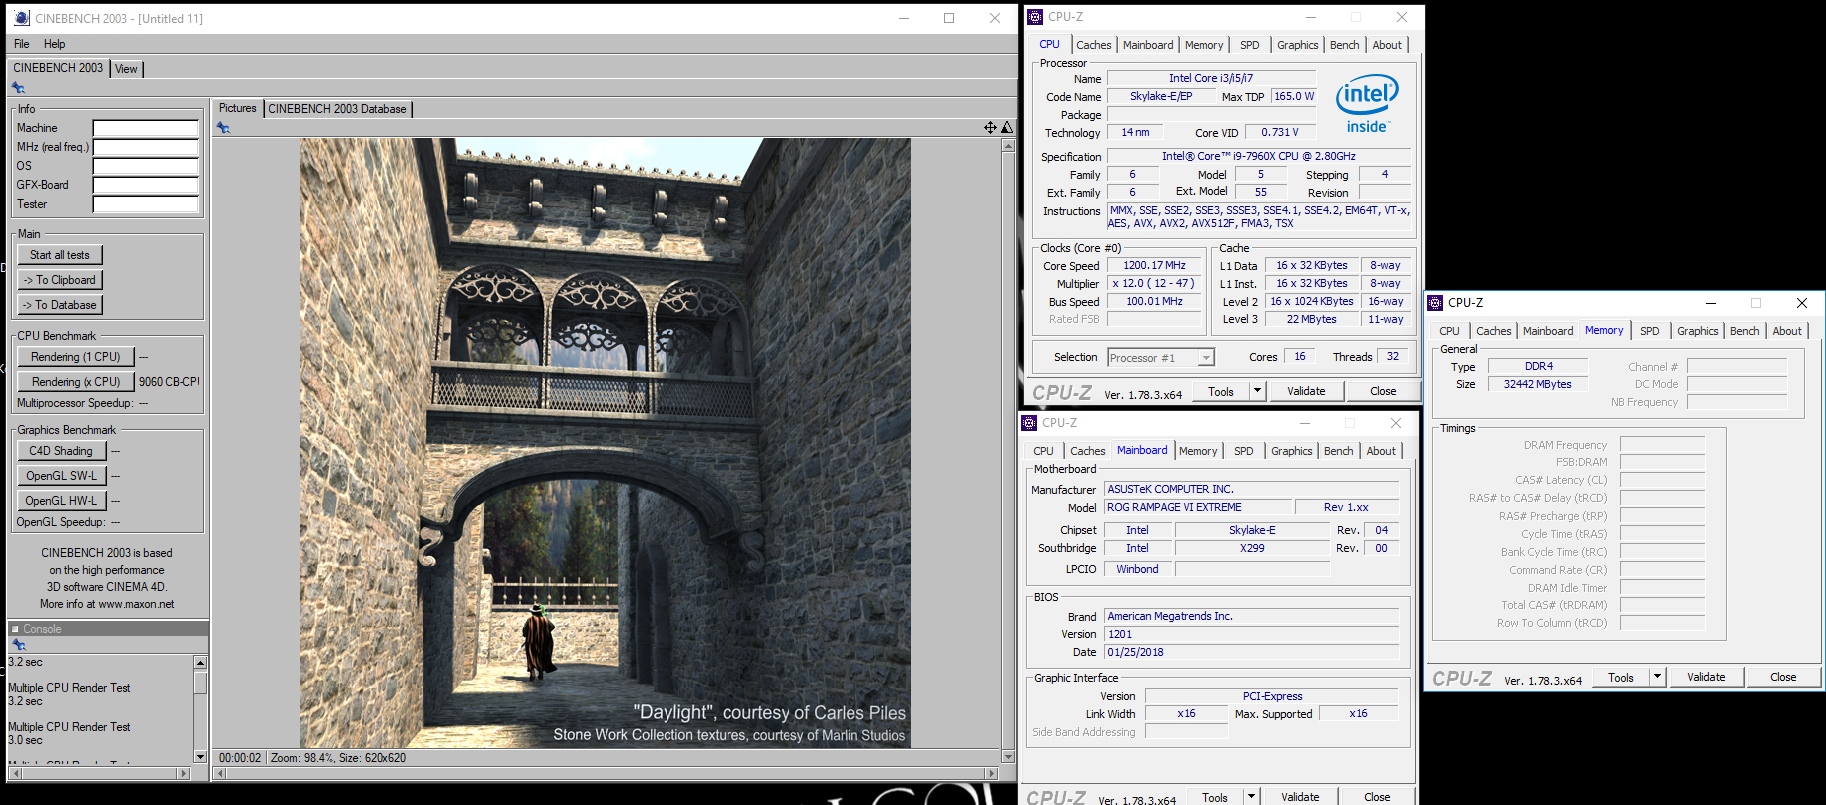Click the CPU-Z icon in the Mainboard window title bar
This screenshot has width=1826, height=805.
click(x=1030, y=423)
